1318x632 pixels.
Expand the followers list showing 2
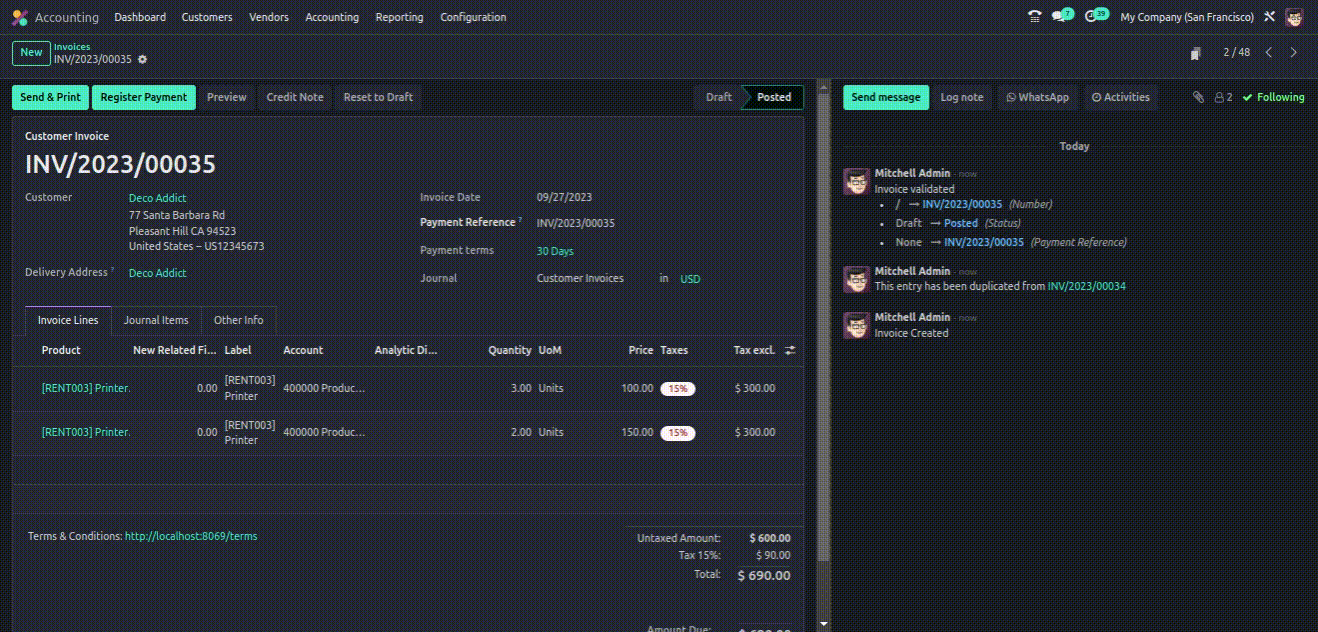pyautogui.click(x=1223, y=97)
